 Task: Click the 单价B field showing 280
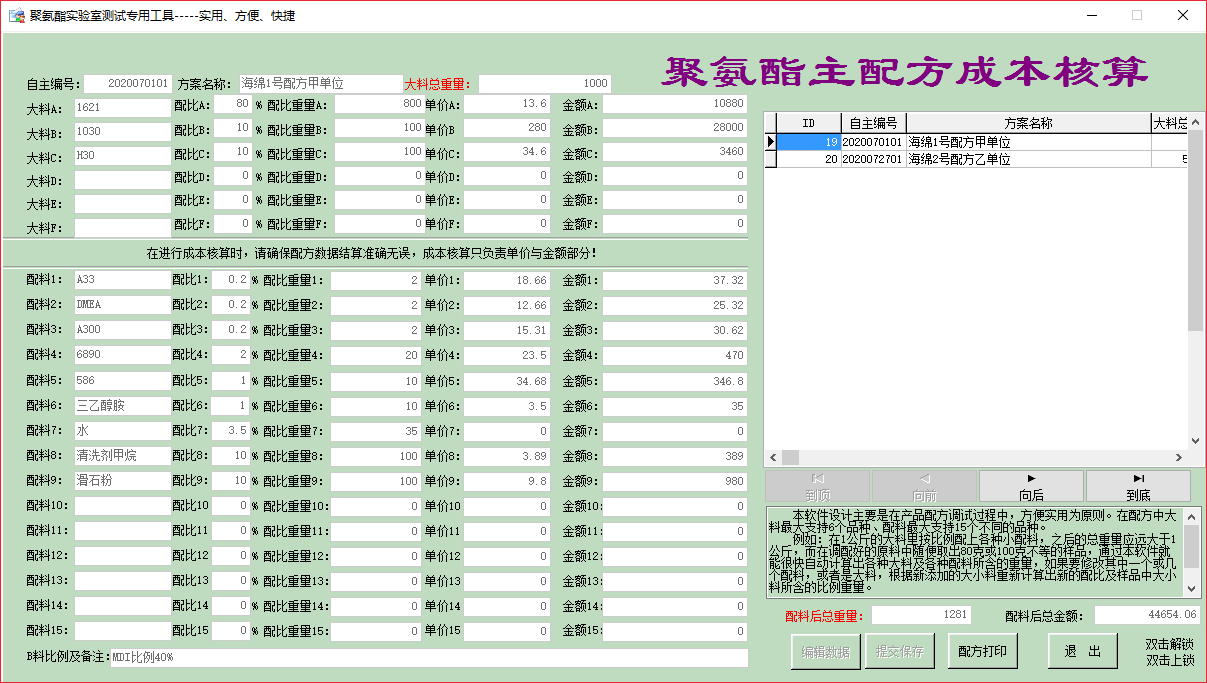pyautogui.click(x=506, y=128)
